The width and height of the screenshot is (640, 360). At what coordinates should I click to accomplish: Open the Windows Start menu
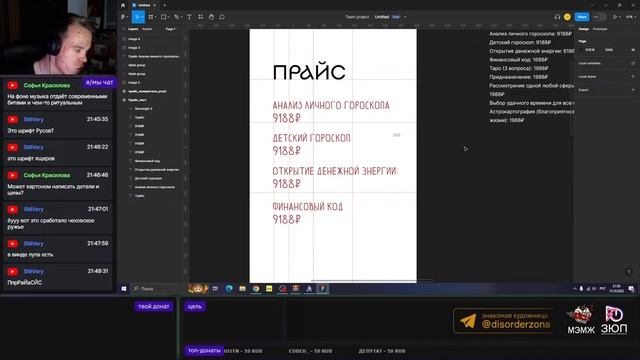(x=124, y=289)
